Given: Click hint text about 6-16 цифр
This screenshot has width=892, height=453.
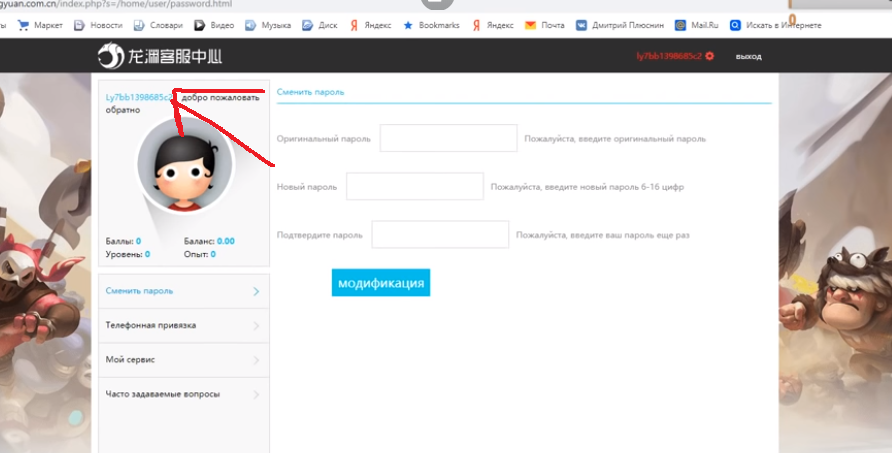Looking at the screenshot, I should [587, 187].
